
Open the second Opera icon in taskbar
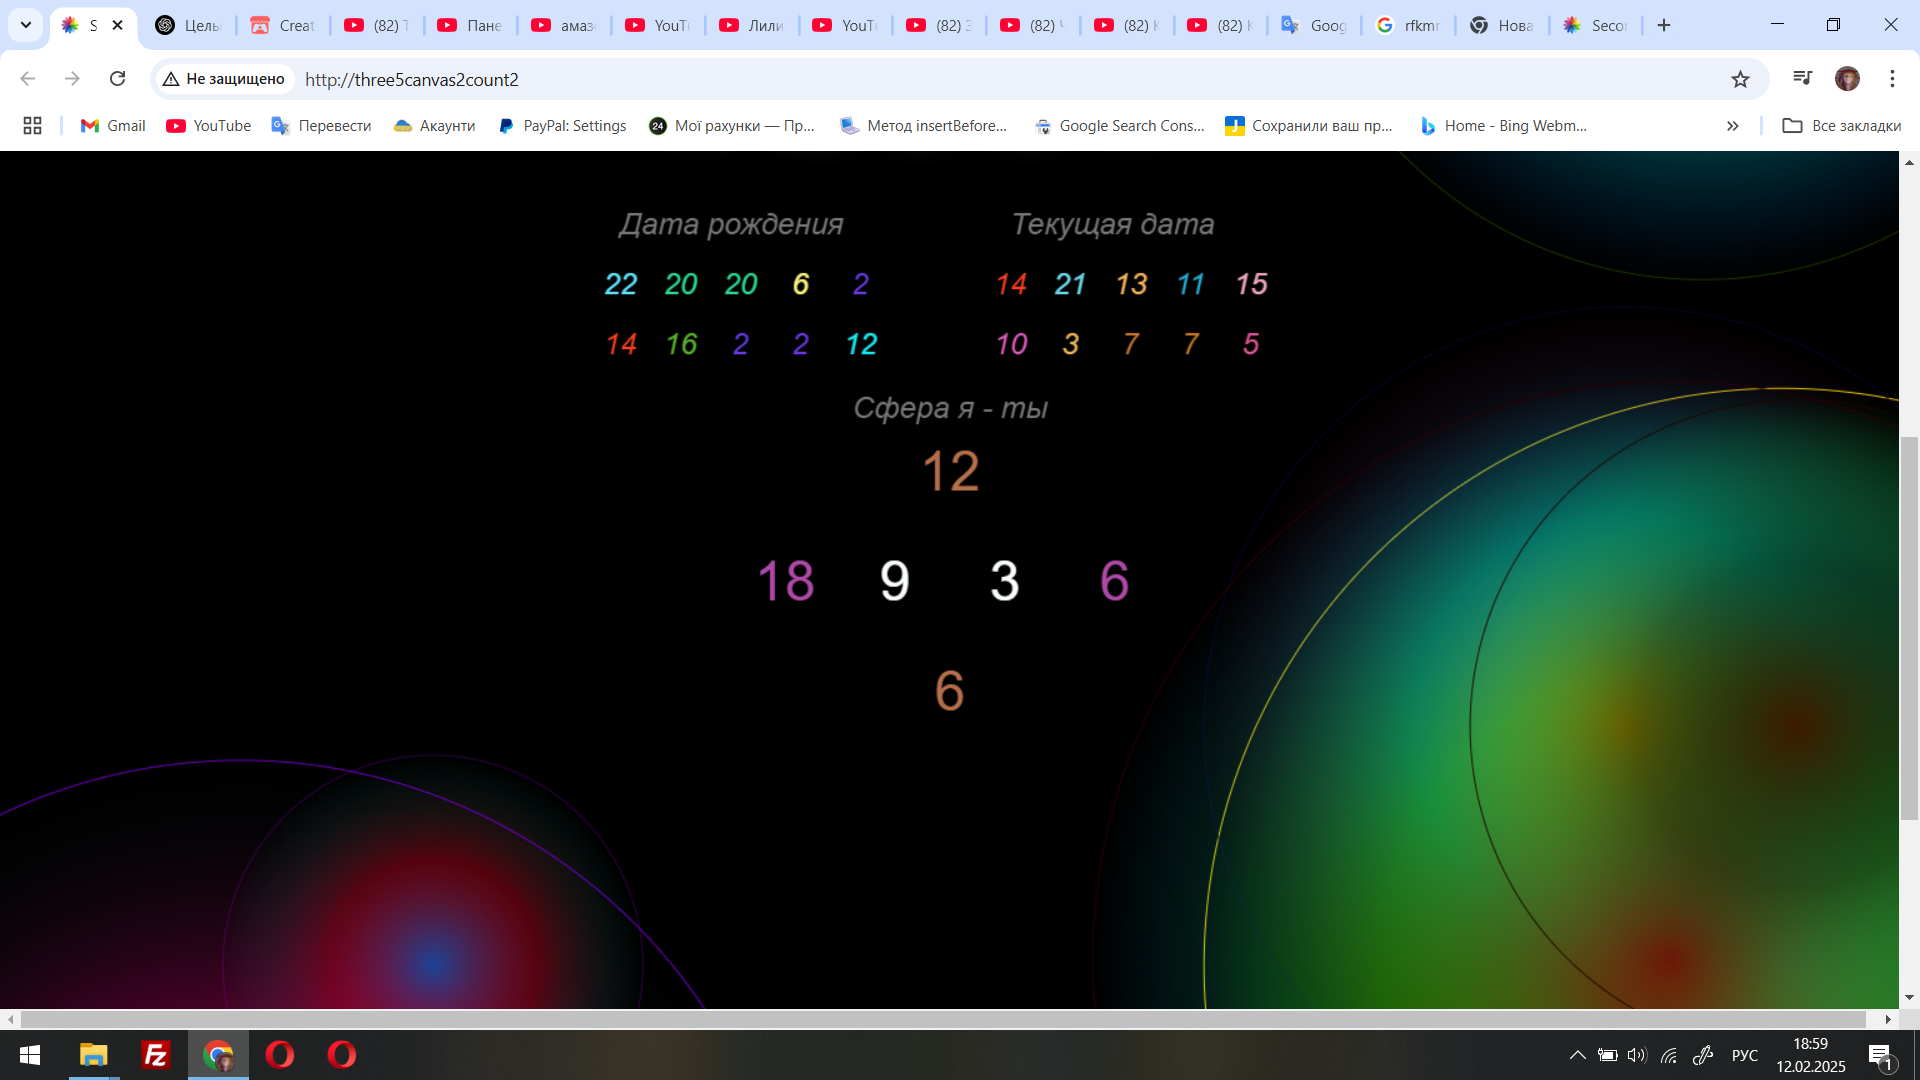click(342, 1055)
